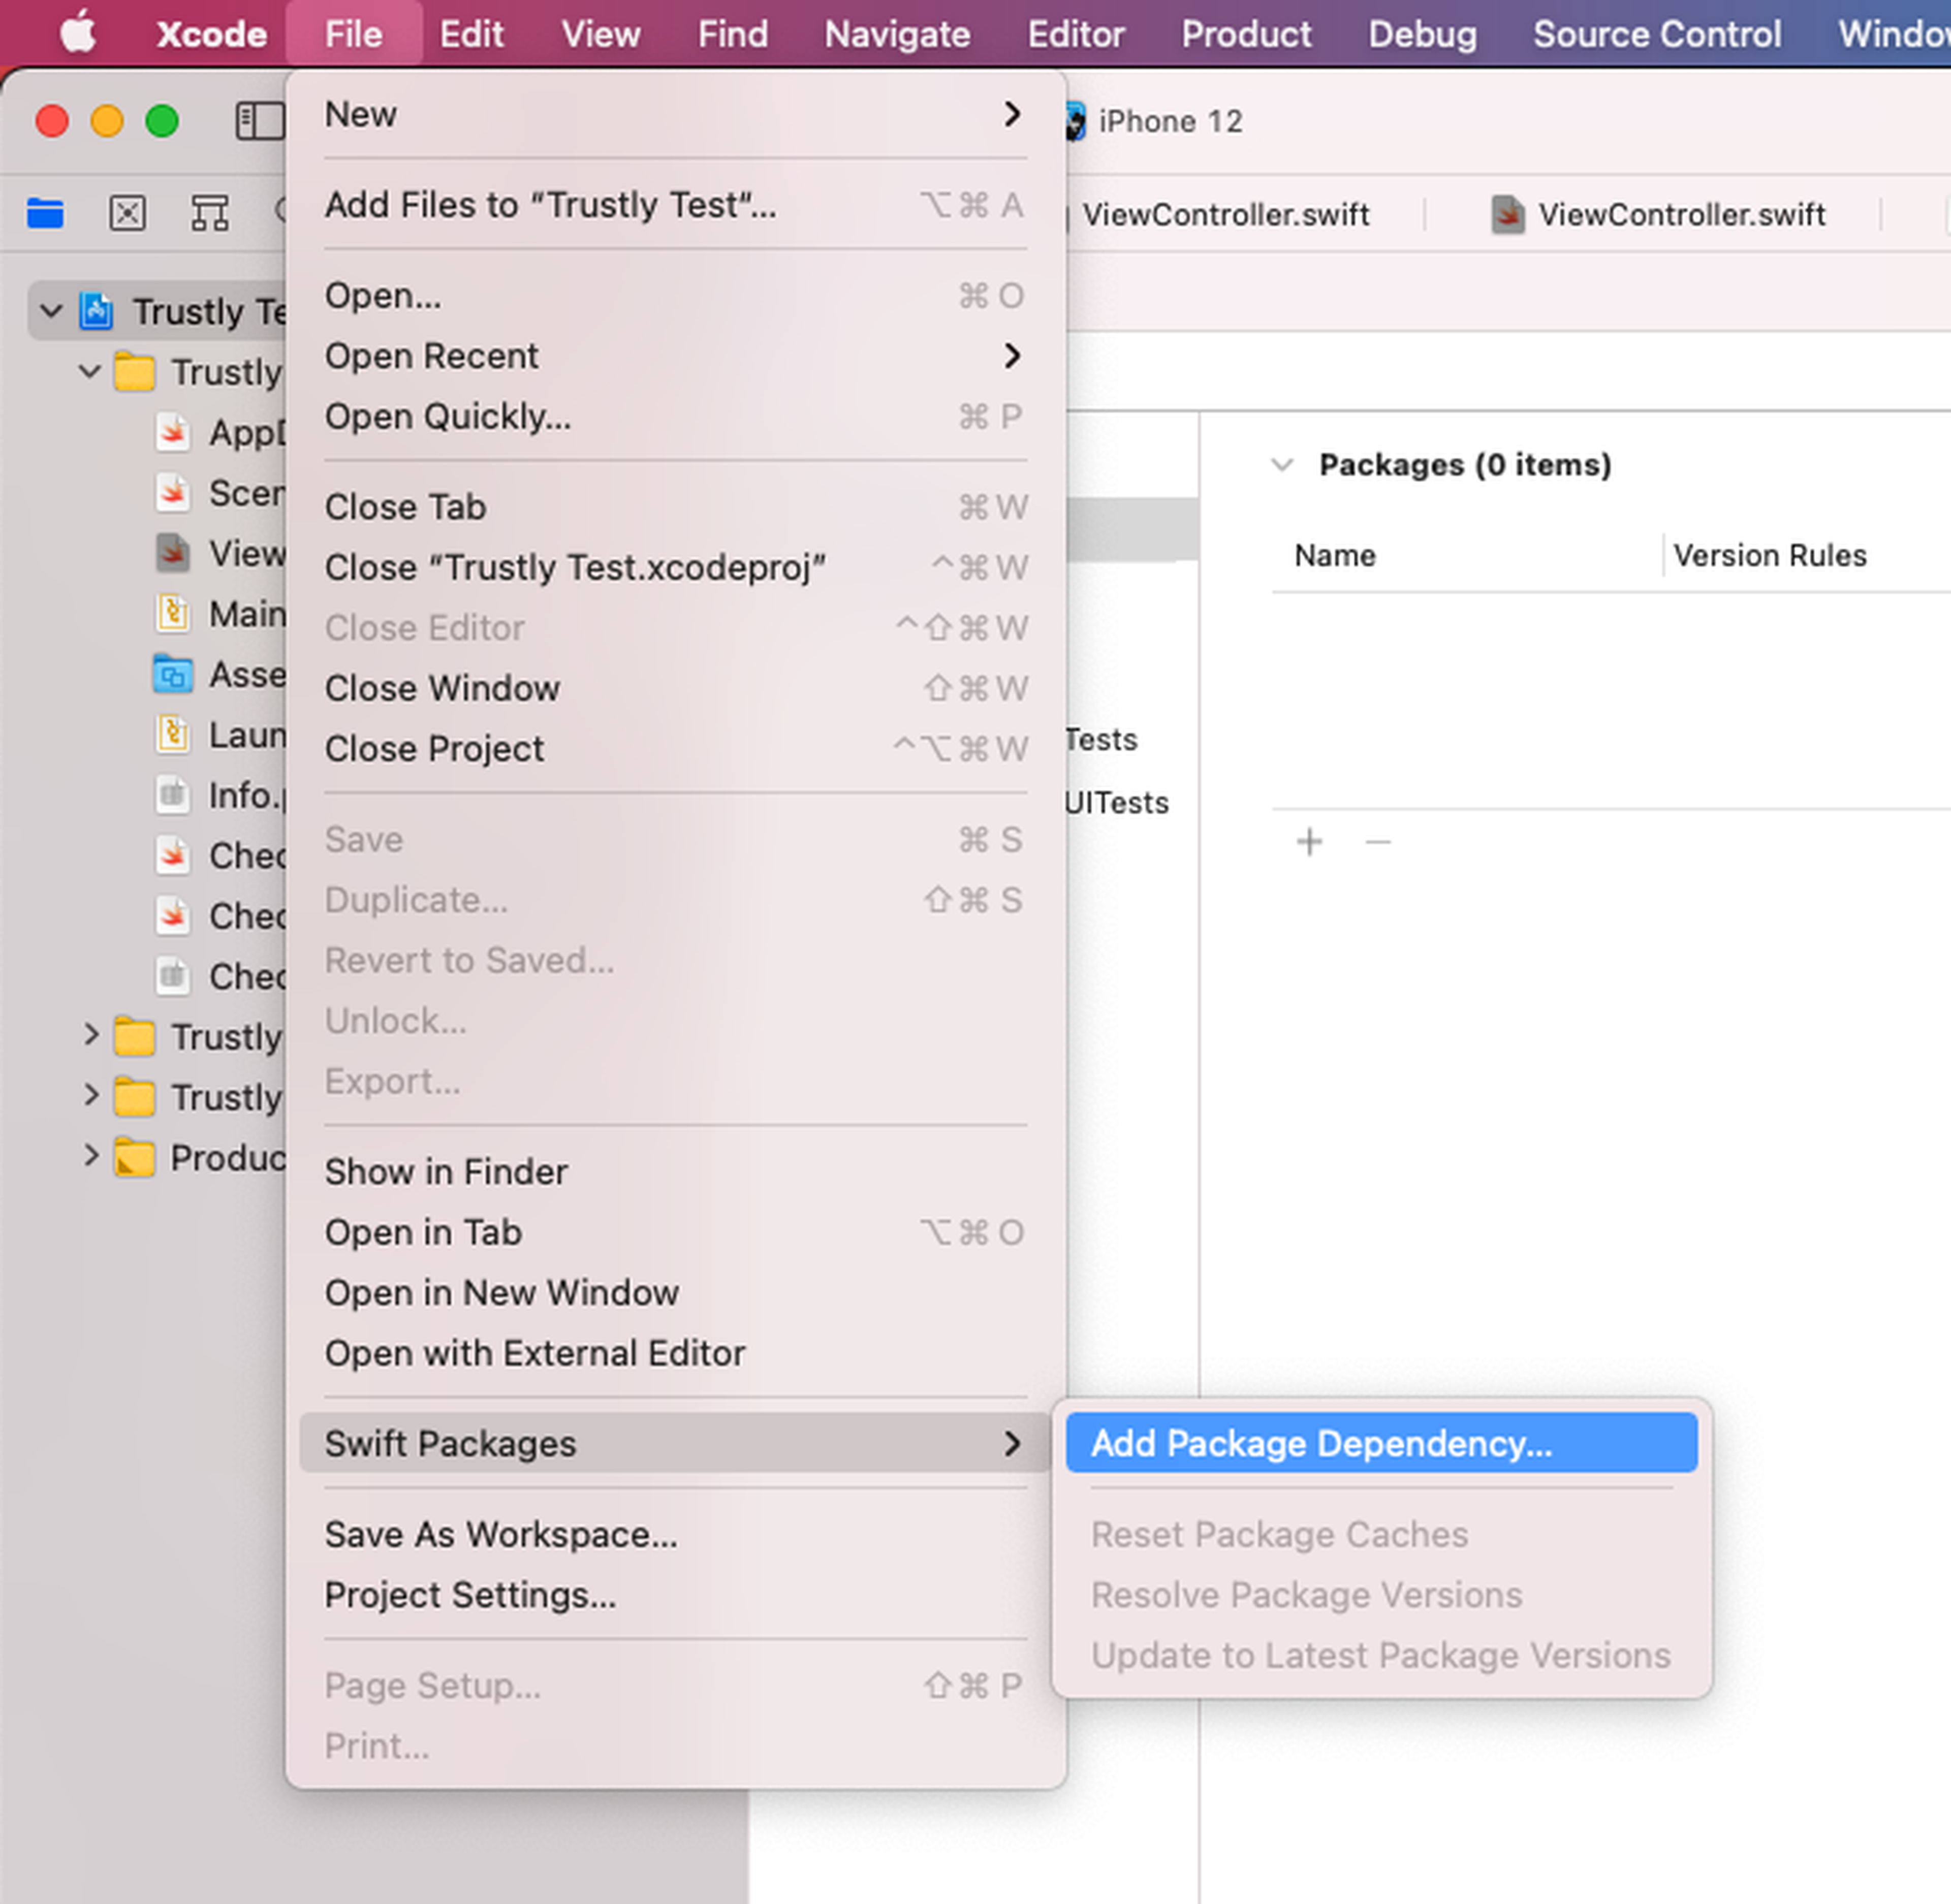This screenshot has height=1904, width=1951.
Task: Open the Edit menu
Action: click(x=471, y=34)
